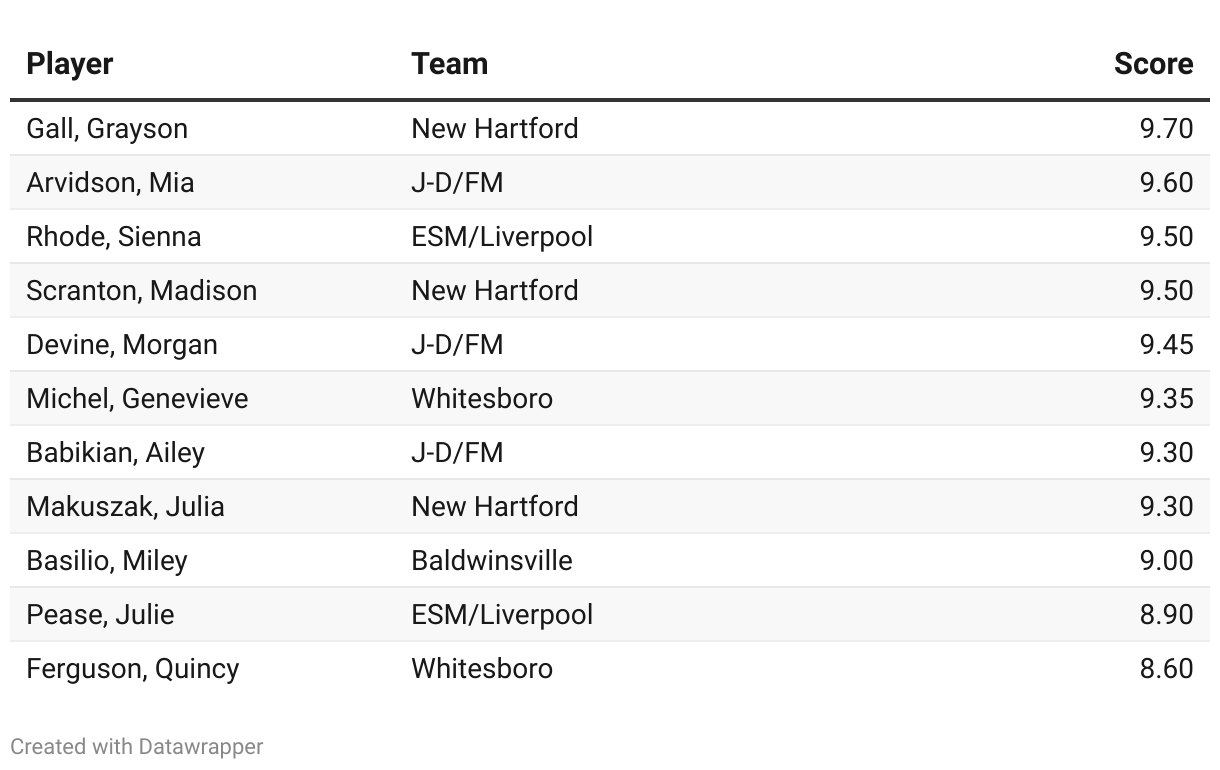Screen dimensions: 1220x770
Task: Select the Rhode, Sienna row name
Action: point(114,237)
